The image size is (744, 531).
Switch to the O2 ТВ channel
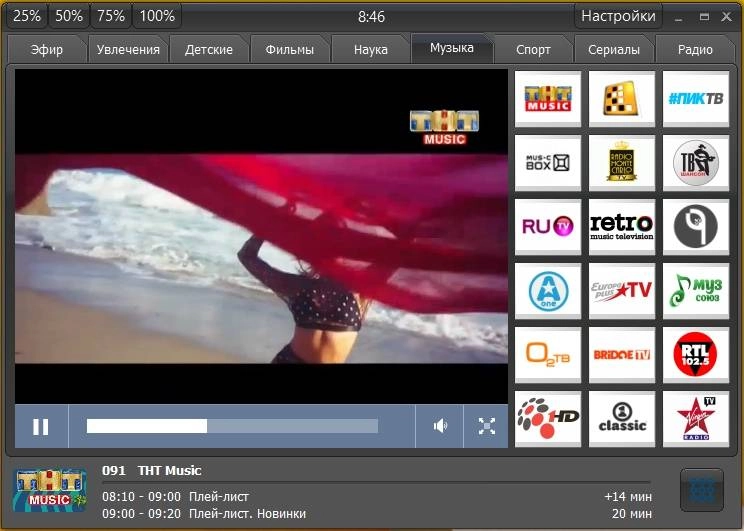point(548,354)
